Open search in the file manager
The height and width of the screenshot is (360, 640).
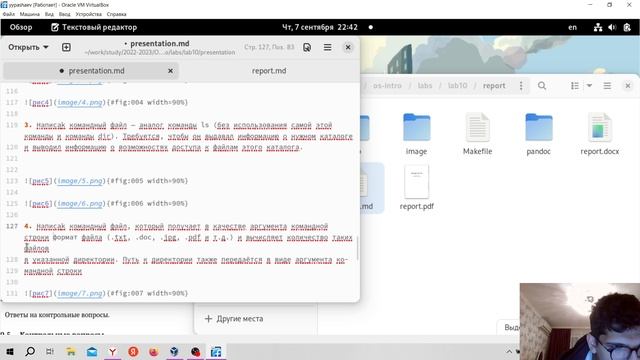tap(542, 86)
